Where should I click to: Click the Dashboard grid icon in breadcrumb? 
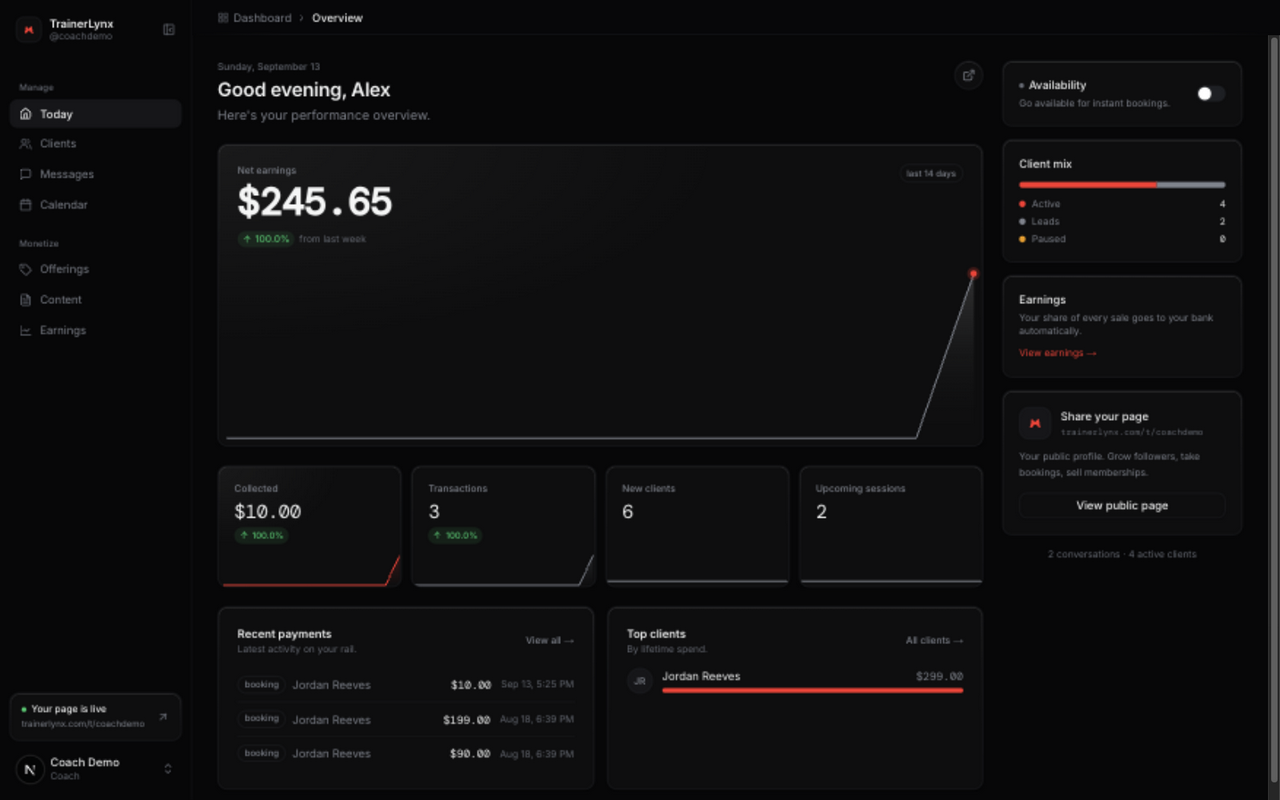click(x=223, y=18)
